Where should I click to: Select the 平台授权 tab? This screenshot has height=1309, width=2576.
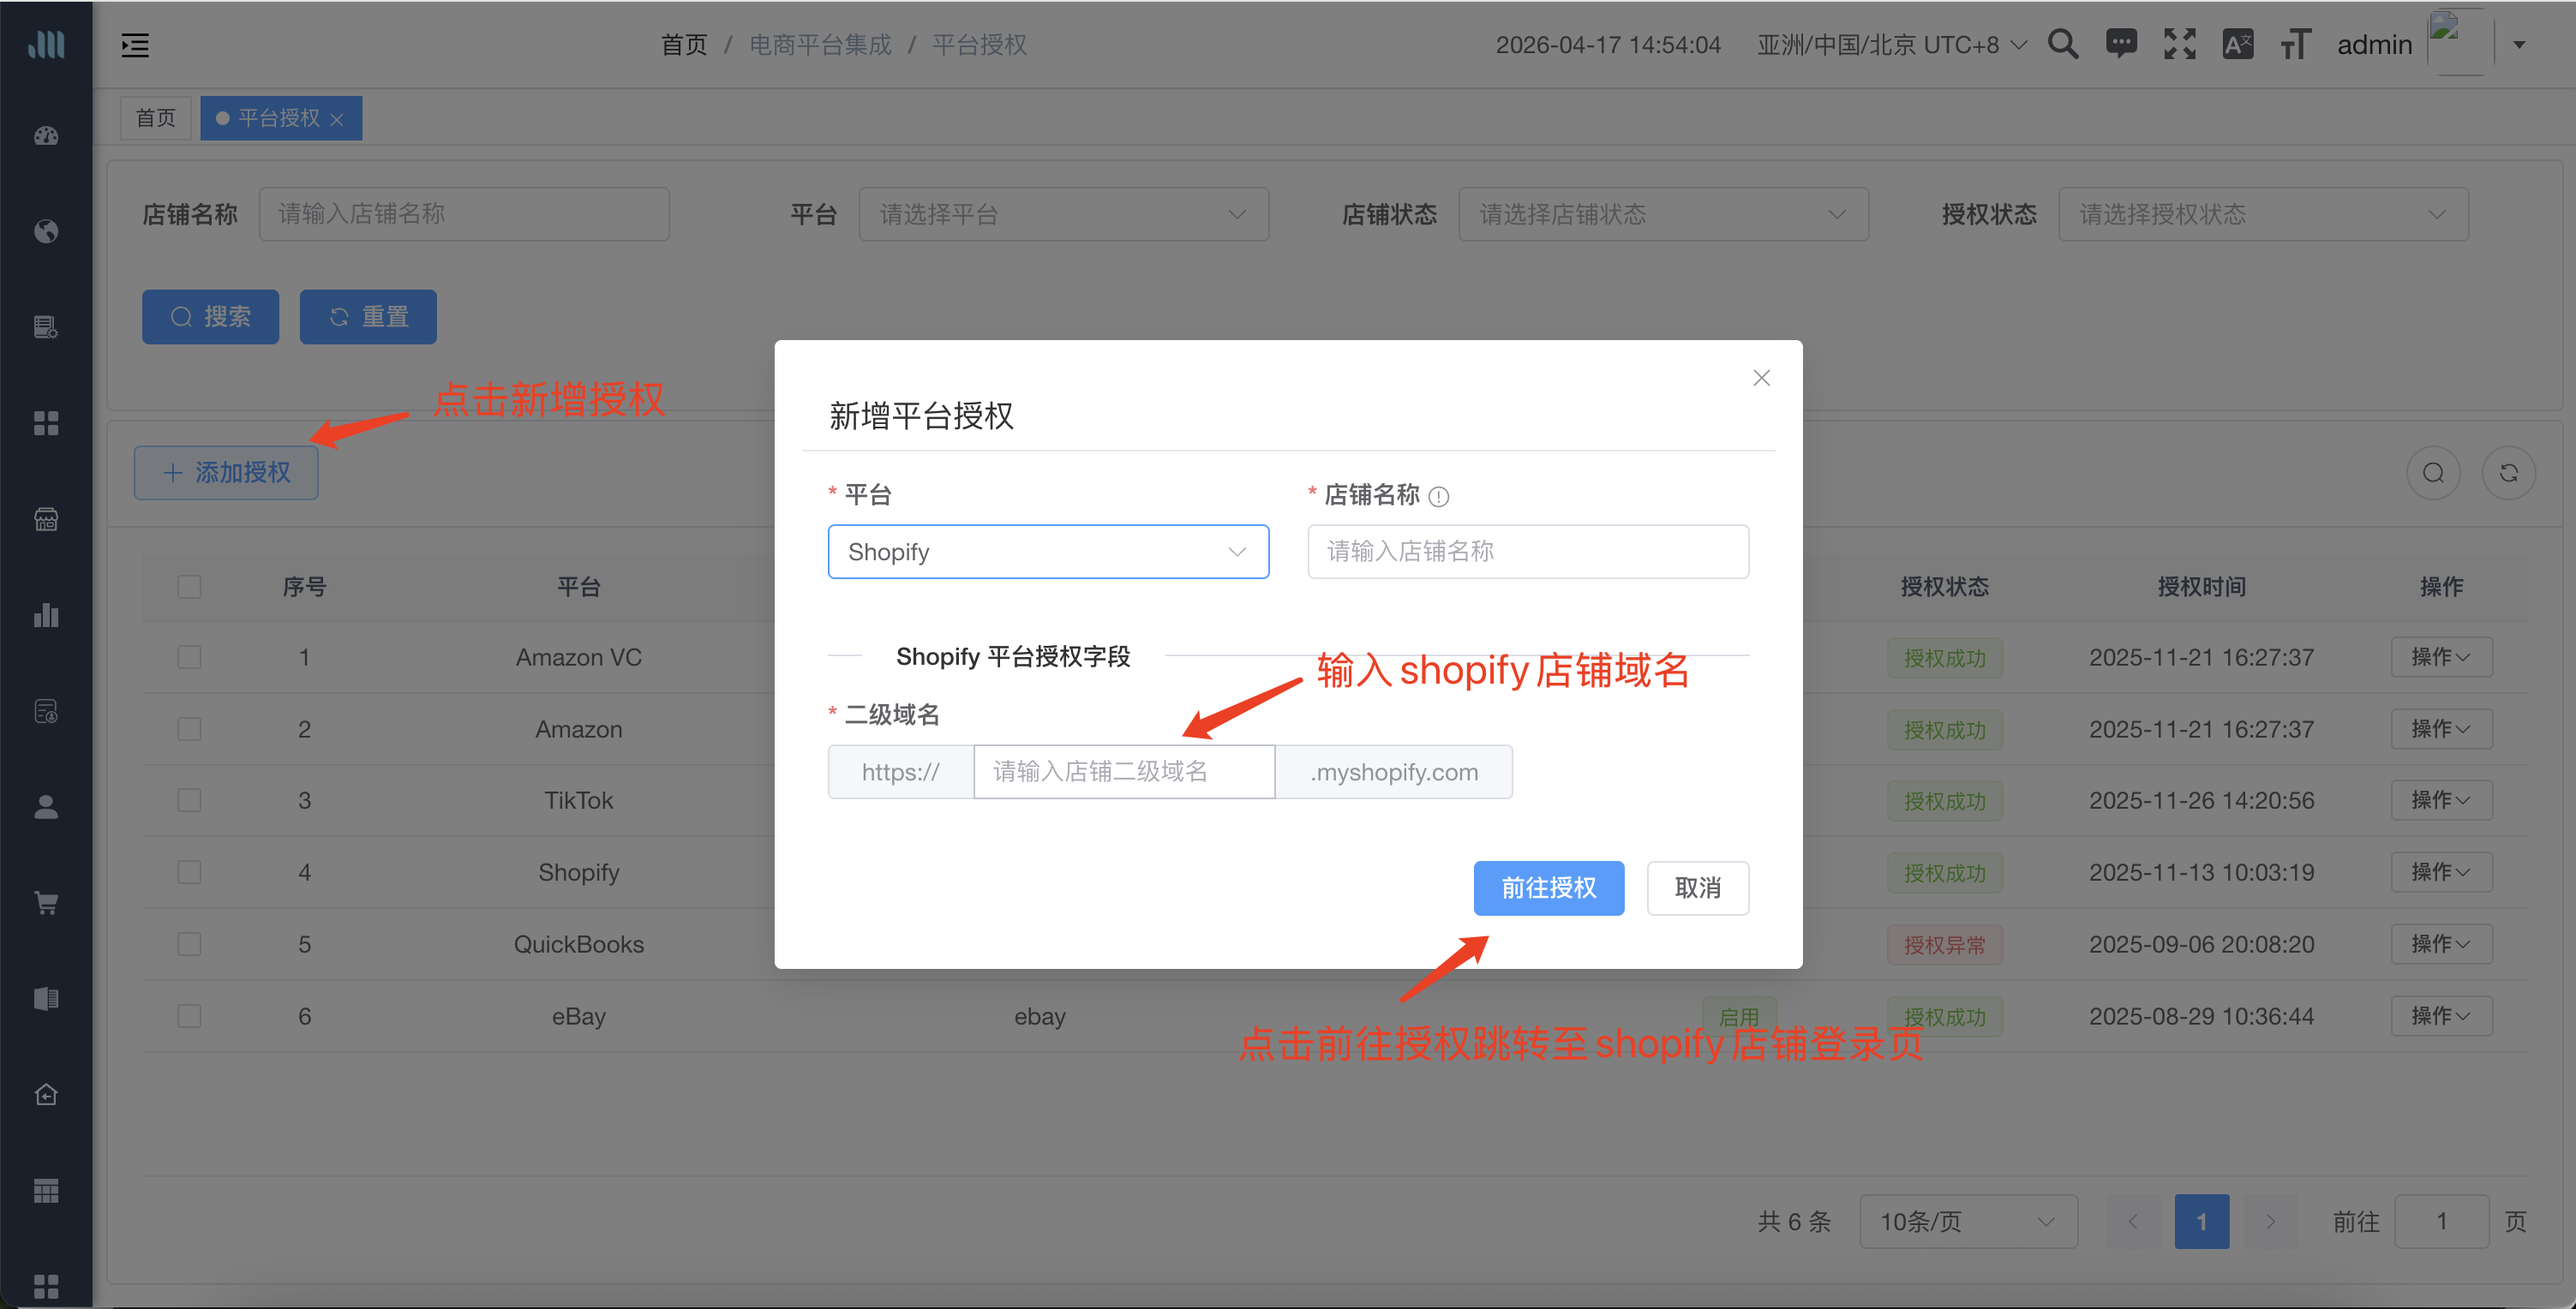tap(280, 118)
